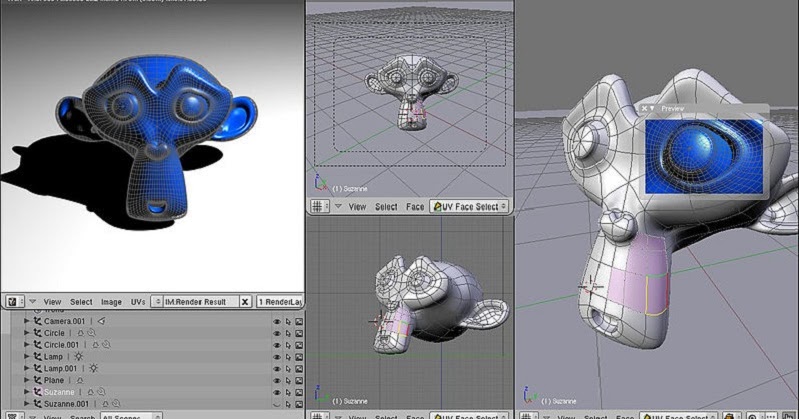Expand the Suzanne.001 tree entry

coord(26,404)
